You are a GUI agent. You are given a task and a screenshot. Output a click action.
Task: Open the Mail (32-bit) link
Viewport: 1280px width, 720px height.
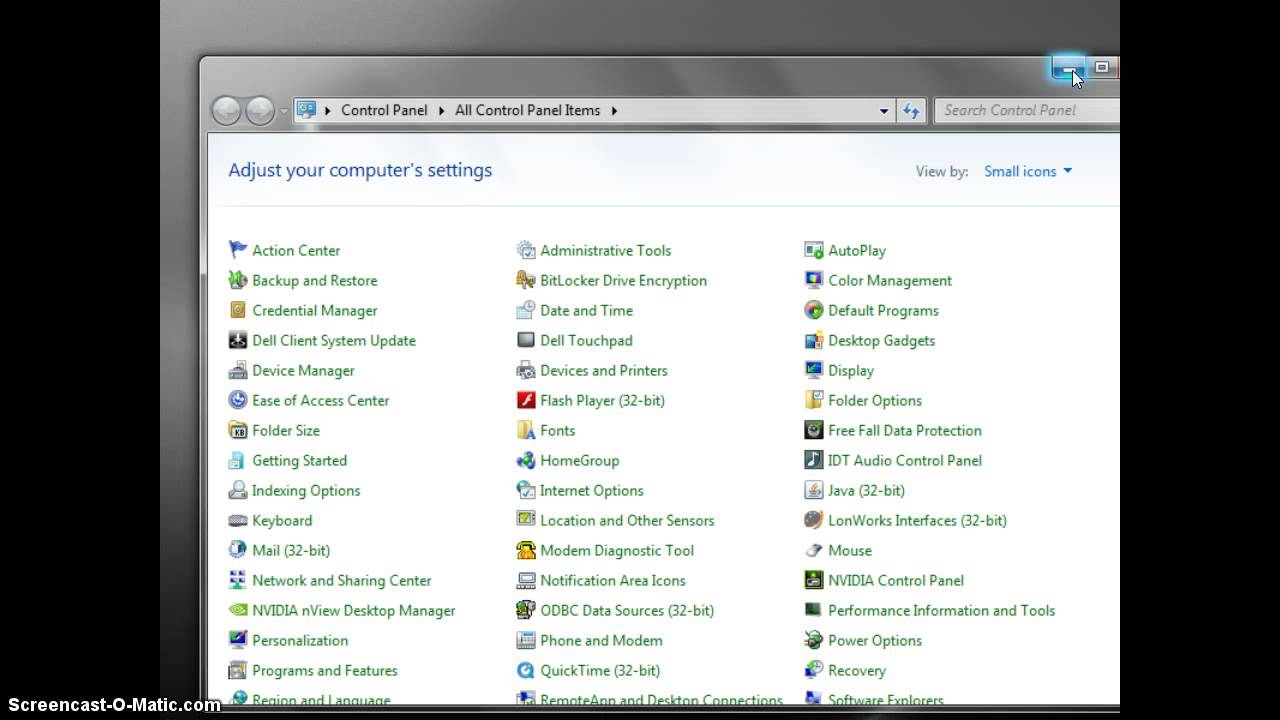(291, 550)
